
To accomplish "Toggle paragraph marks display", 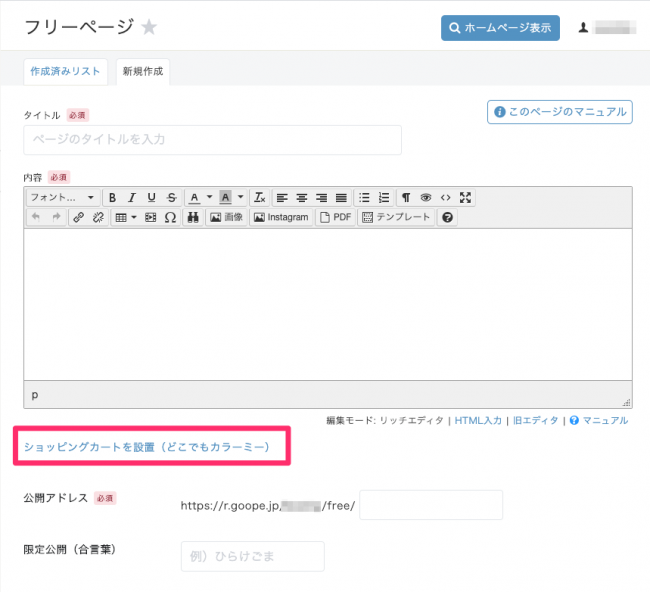I will tap(406, 198).
